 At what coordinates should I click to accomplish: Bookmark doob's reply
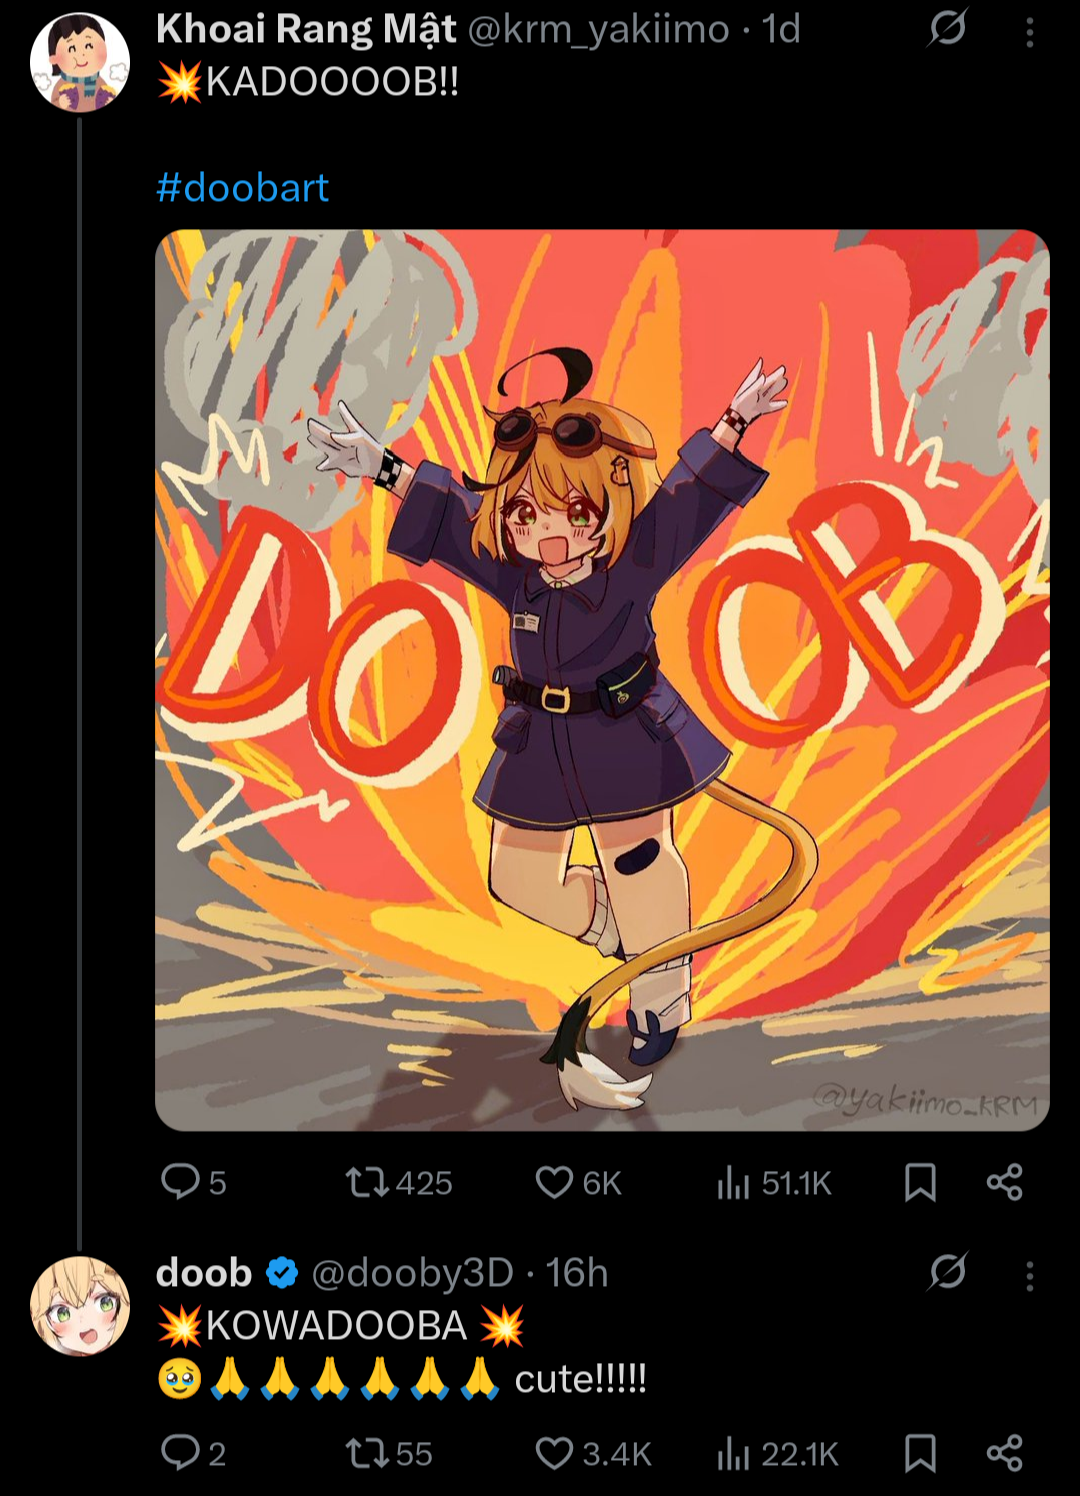pos(919,1452)
